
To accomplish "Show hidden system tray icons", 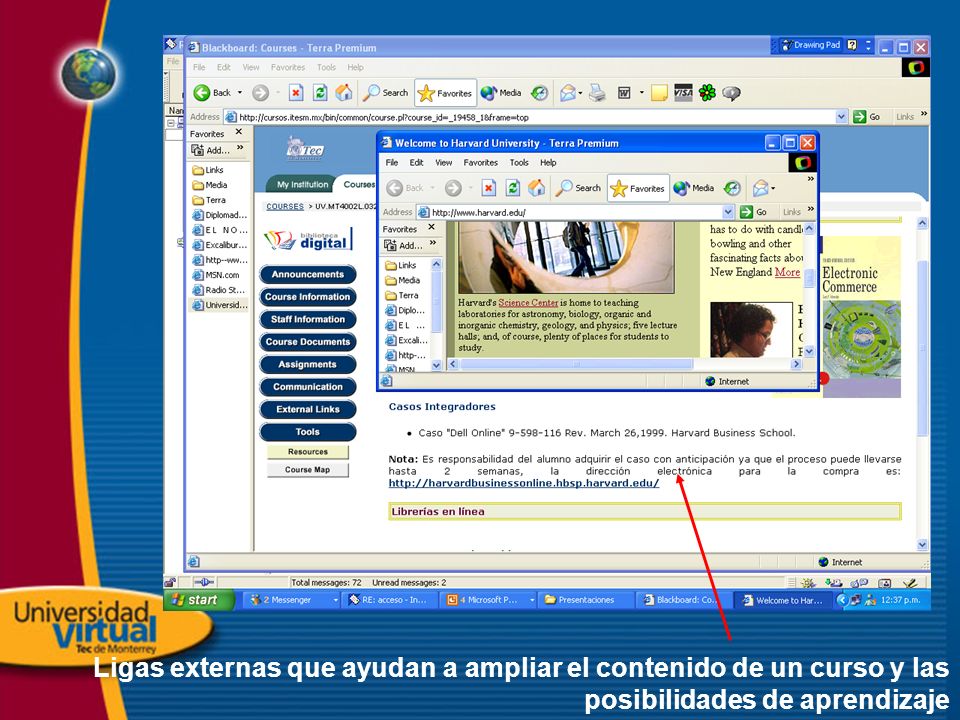I will pos(841,600).
